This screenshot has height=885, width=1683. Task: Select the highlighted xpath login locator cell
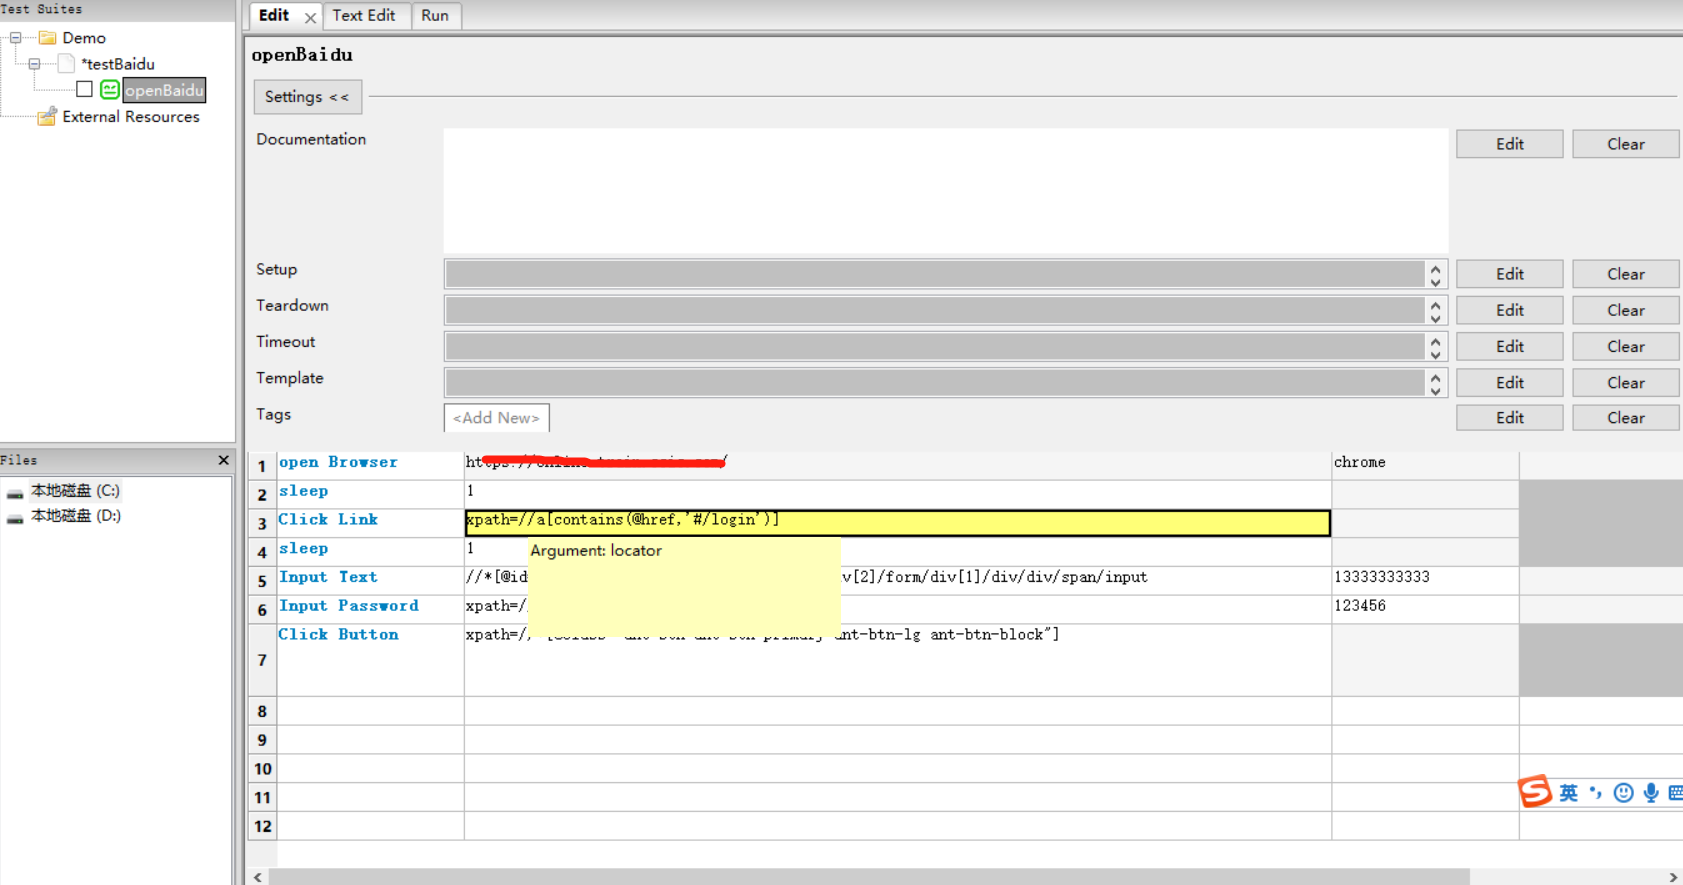pyautogui.click(x=897, y=523)
